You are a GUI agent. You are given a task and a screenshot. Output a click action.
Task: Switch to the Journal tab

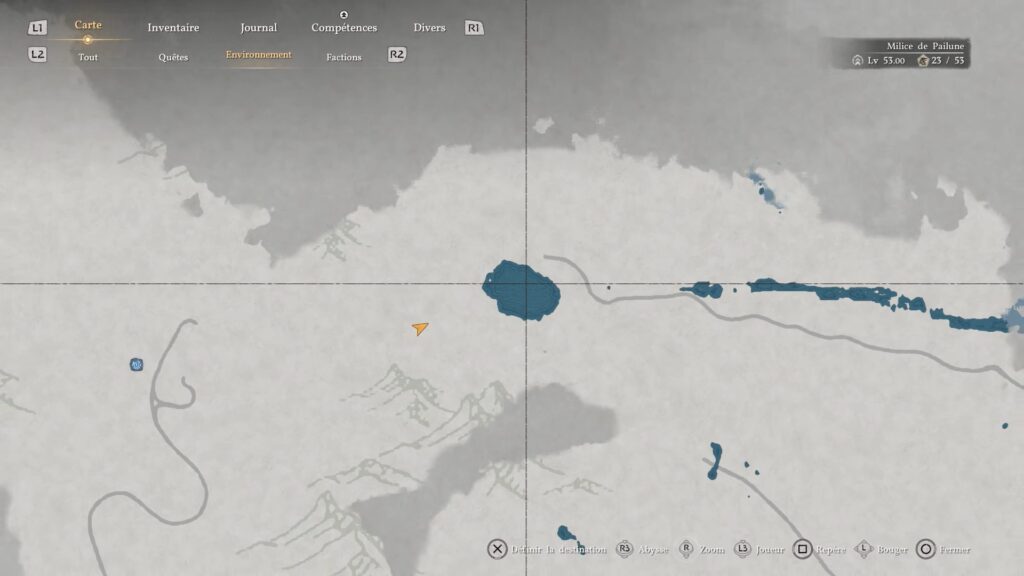pyautogui.click(x=258, y=28)
